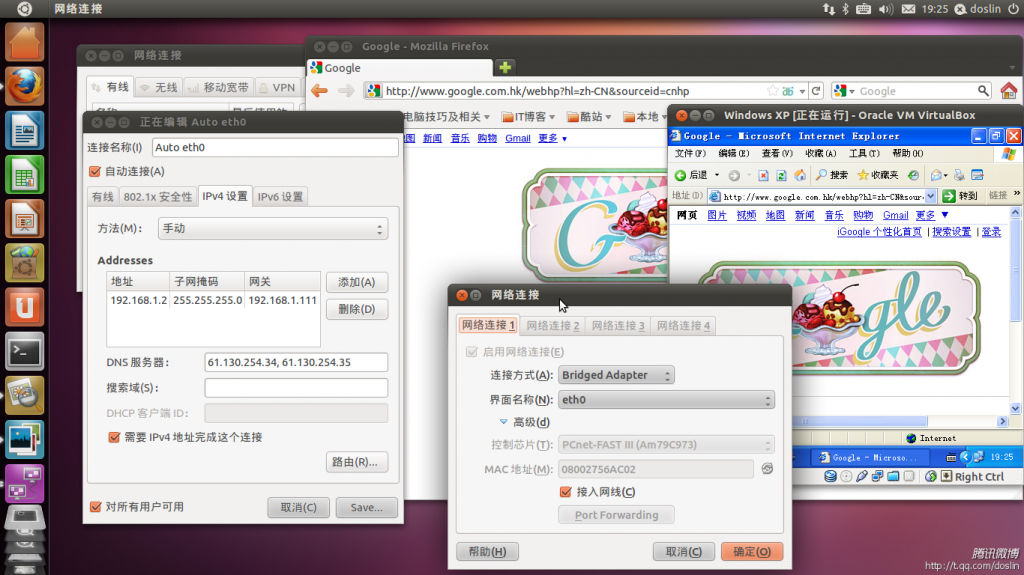
Task: Open the IE 文件(F) menu
Action: click(x=690, y=154)
